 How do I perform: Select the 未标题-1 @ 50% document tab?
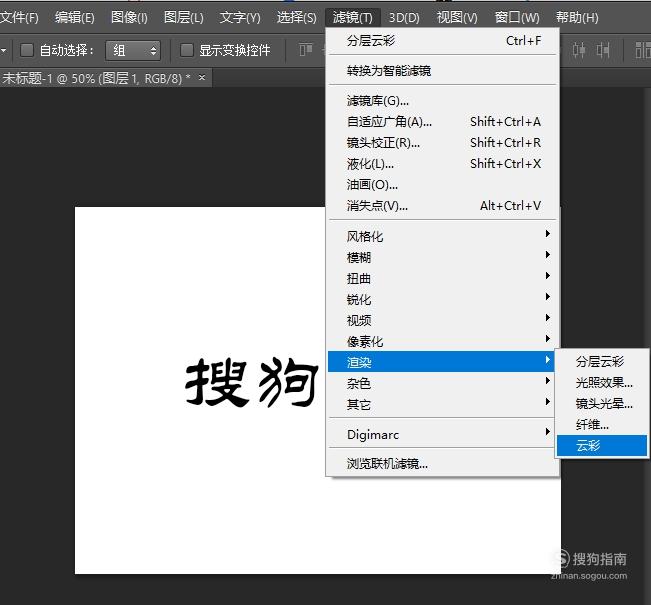[96, 78]
